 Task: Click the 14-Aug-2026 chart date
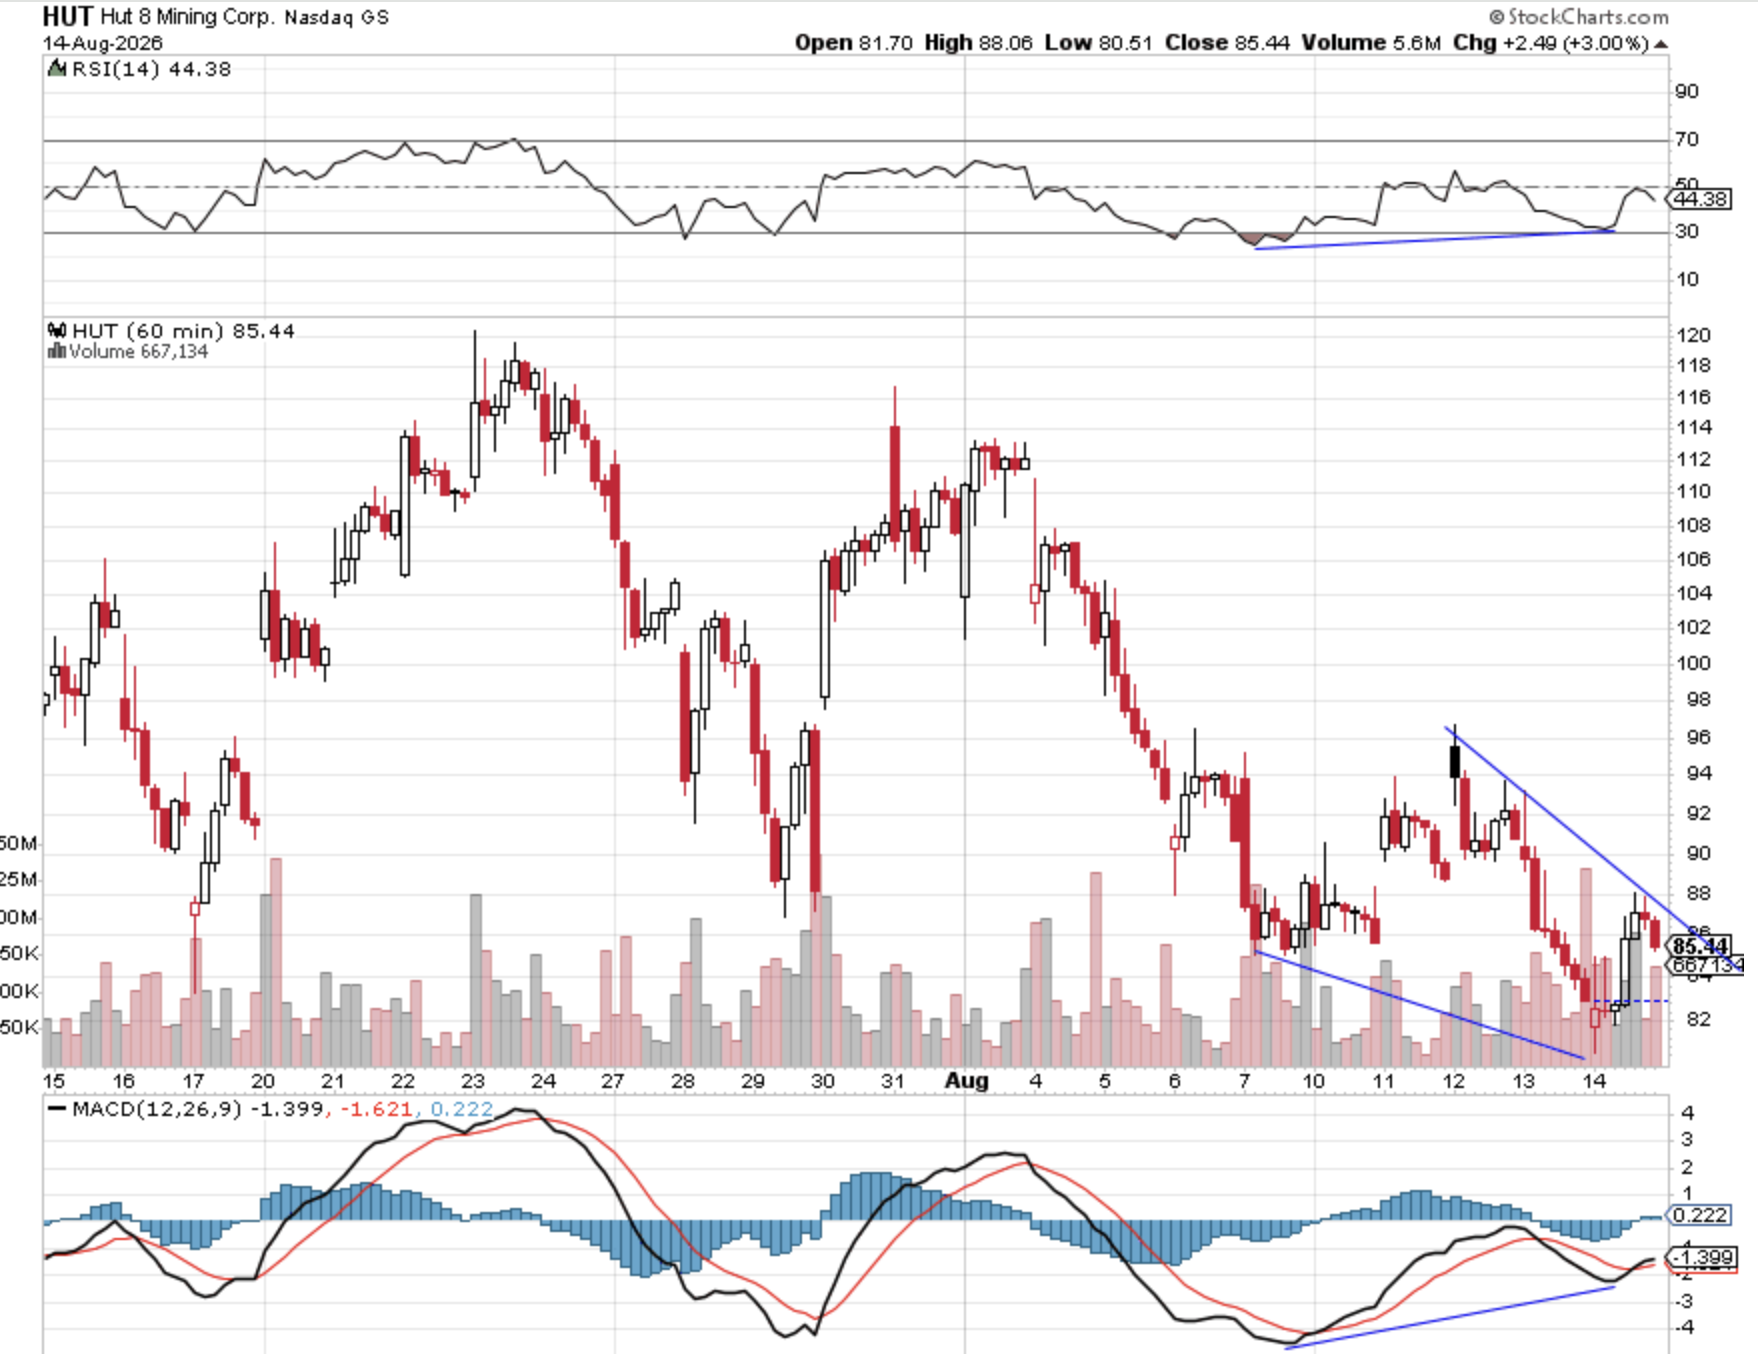[x=103, y=43]
